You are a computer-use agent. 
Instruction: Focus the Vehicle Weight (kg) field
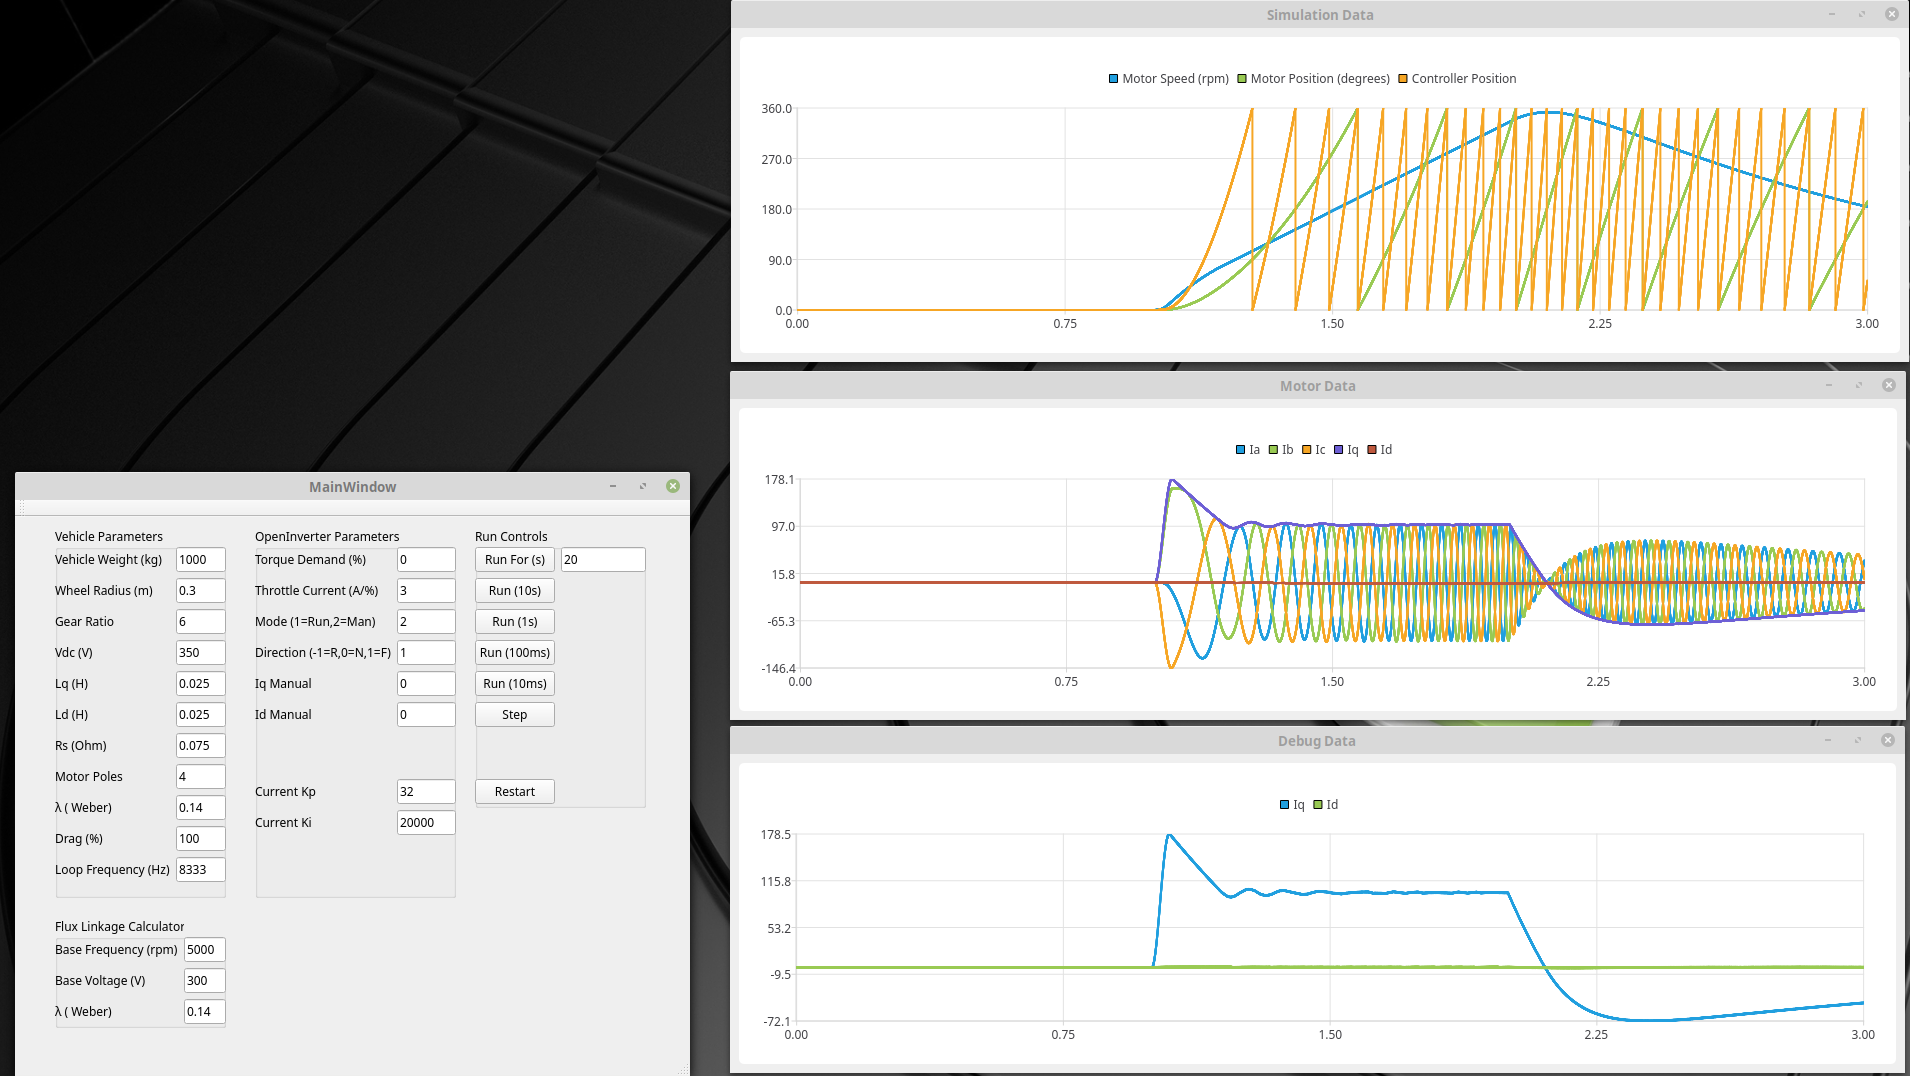tap(200, 560)
